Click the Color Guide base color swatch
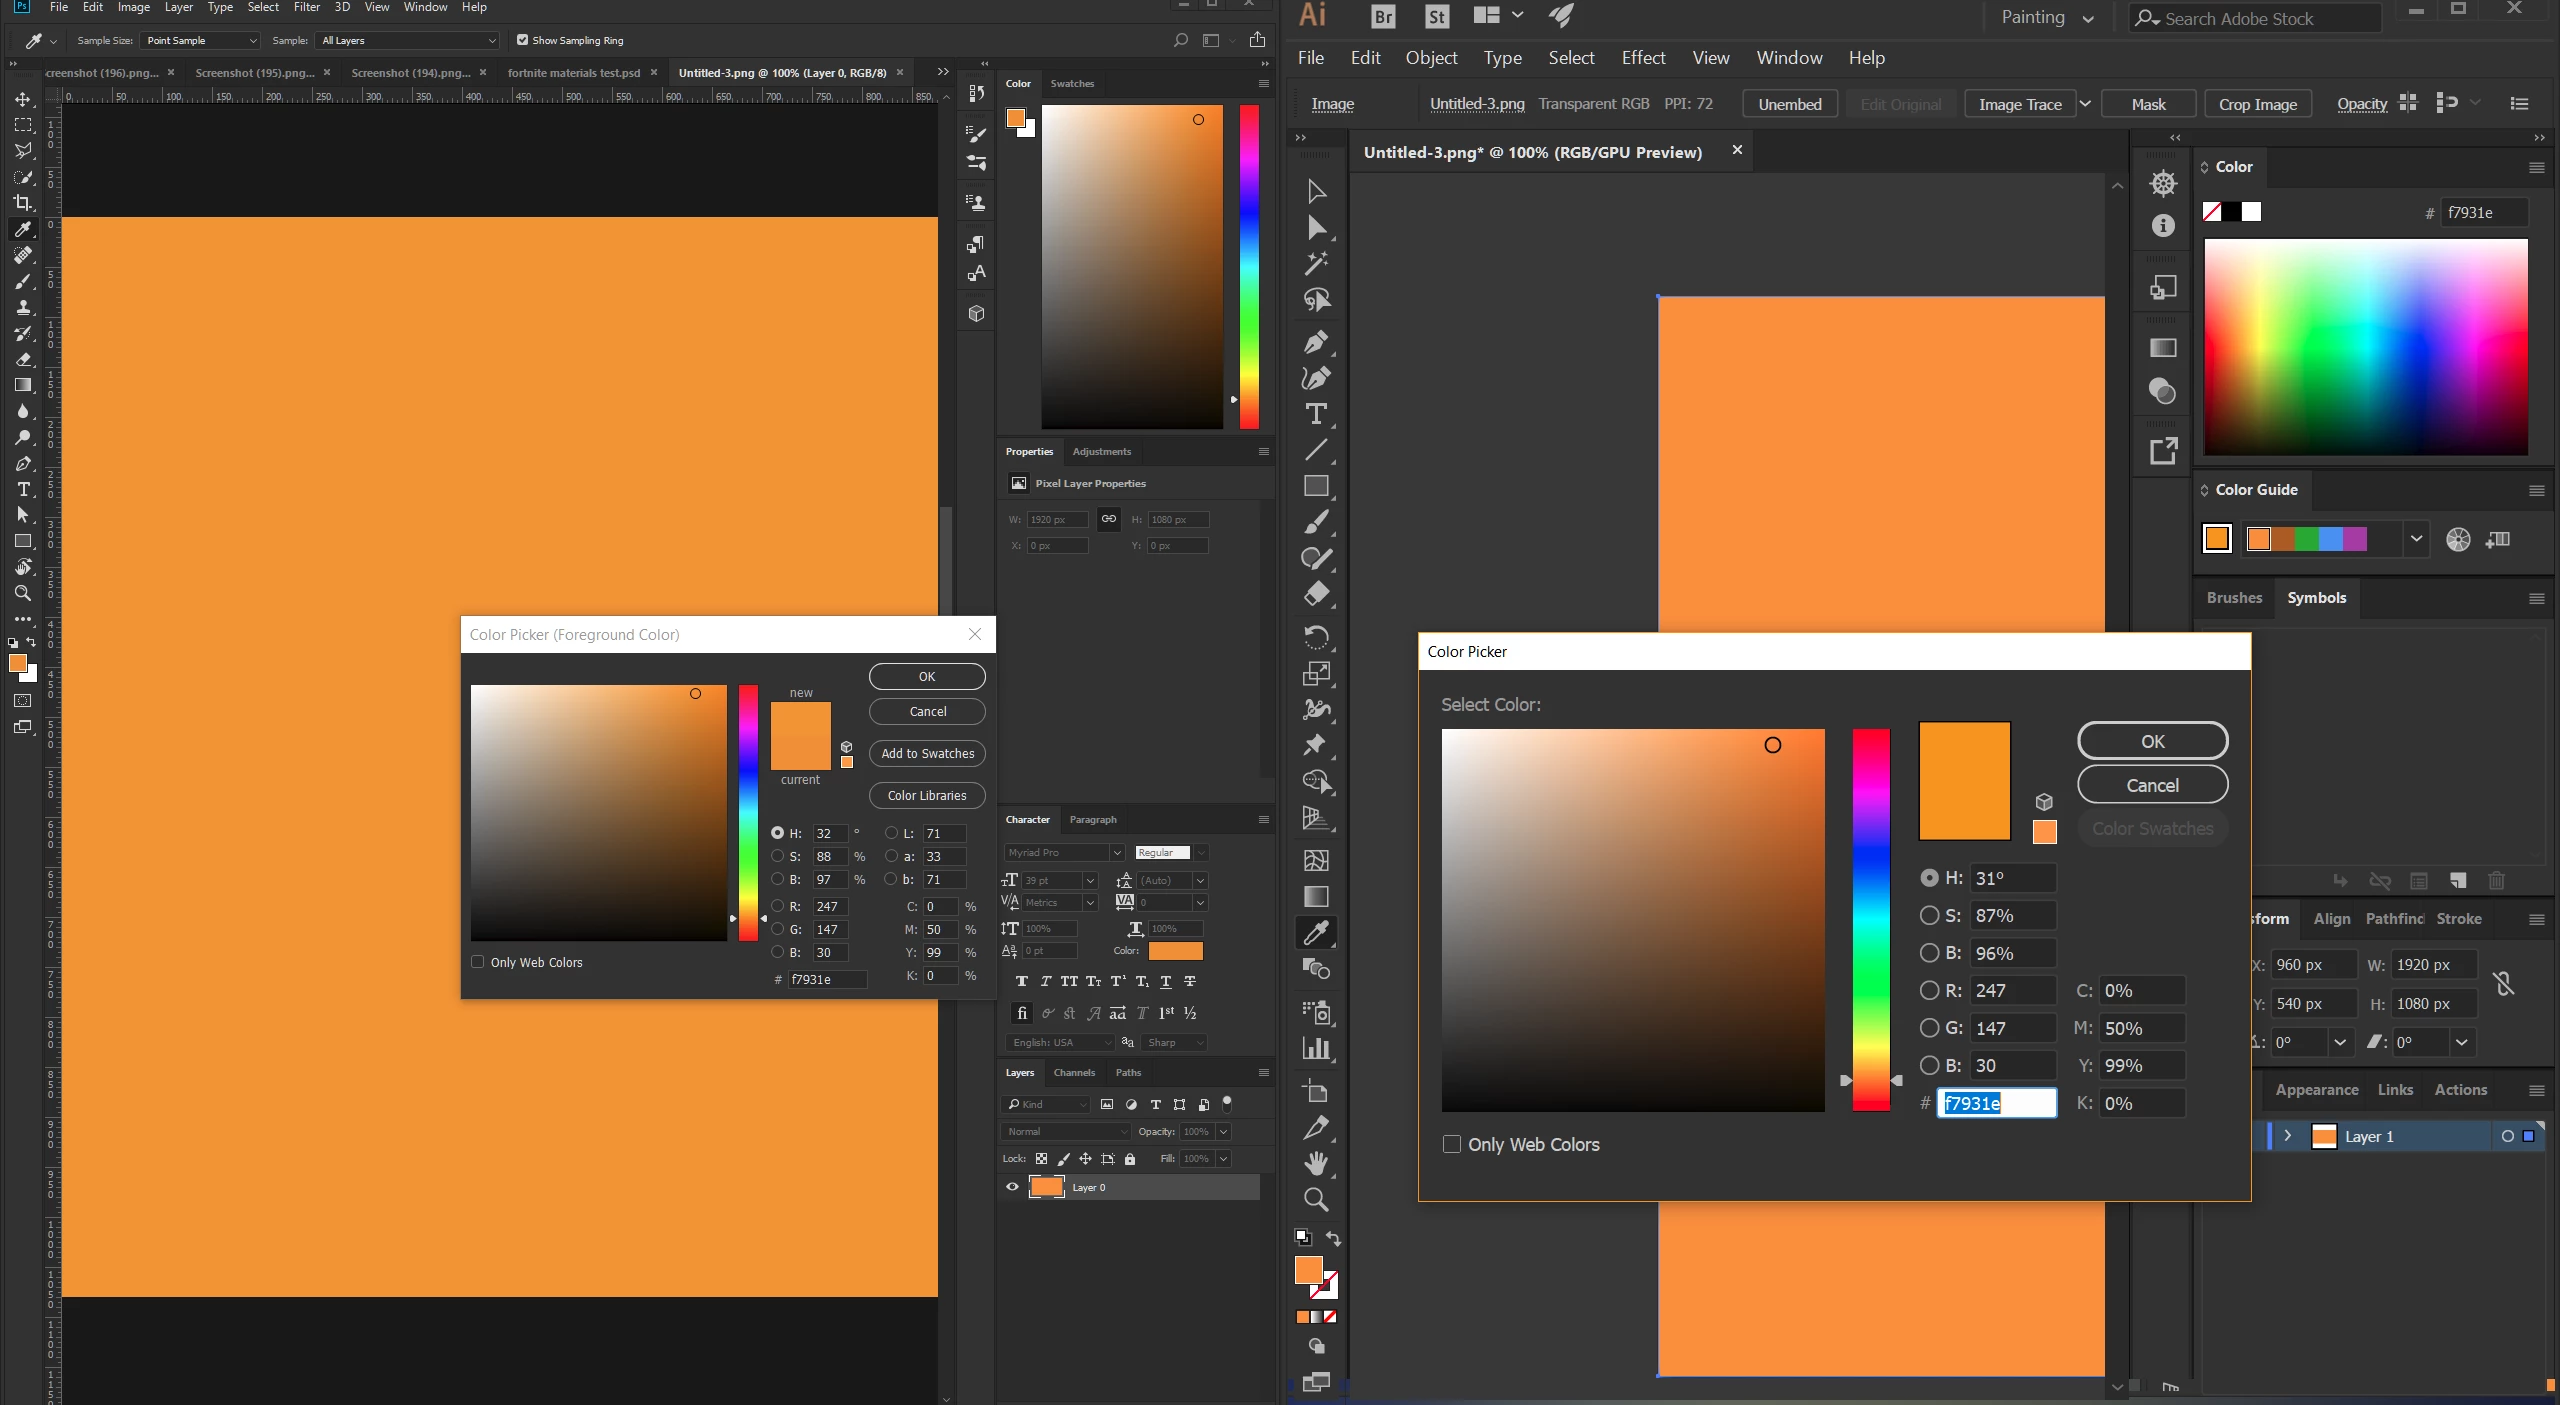The height and width of the screenshot is (1405, 2560). pyautogui.click(x=2217, y=538)
